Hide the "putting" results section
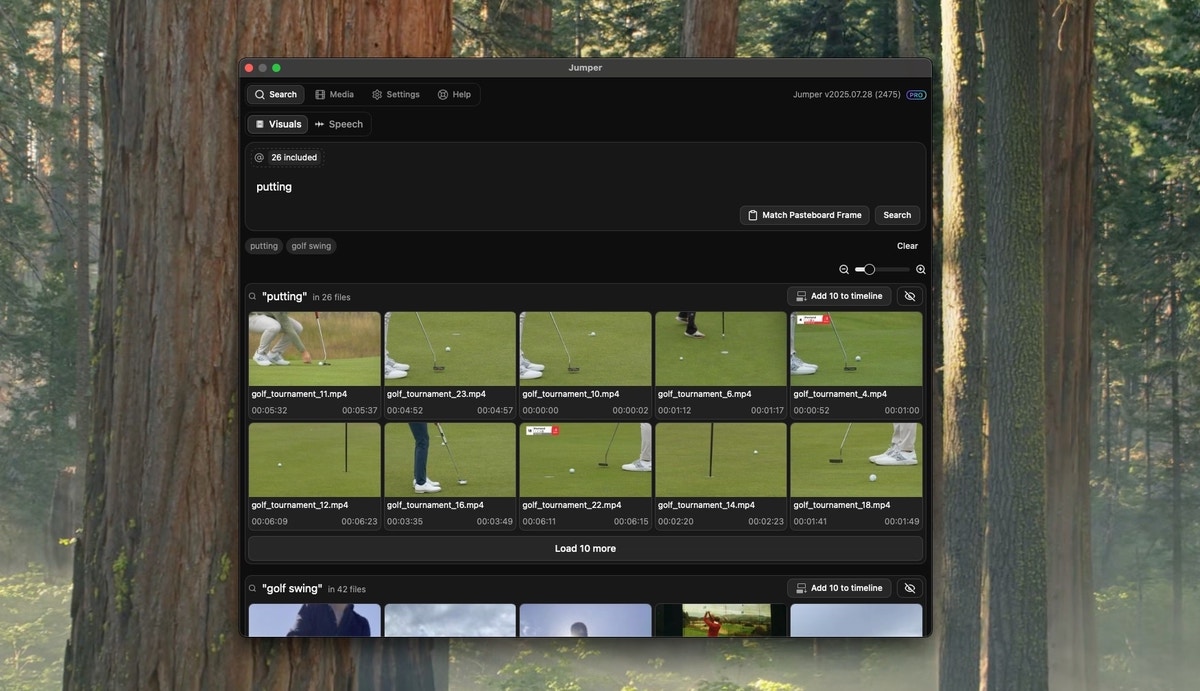1200x691 pixels. [910, 296]
